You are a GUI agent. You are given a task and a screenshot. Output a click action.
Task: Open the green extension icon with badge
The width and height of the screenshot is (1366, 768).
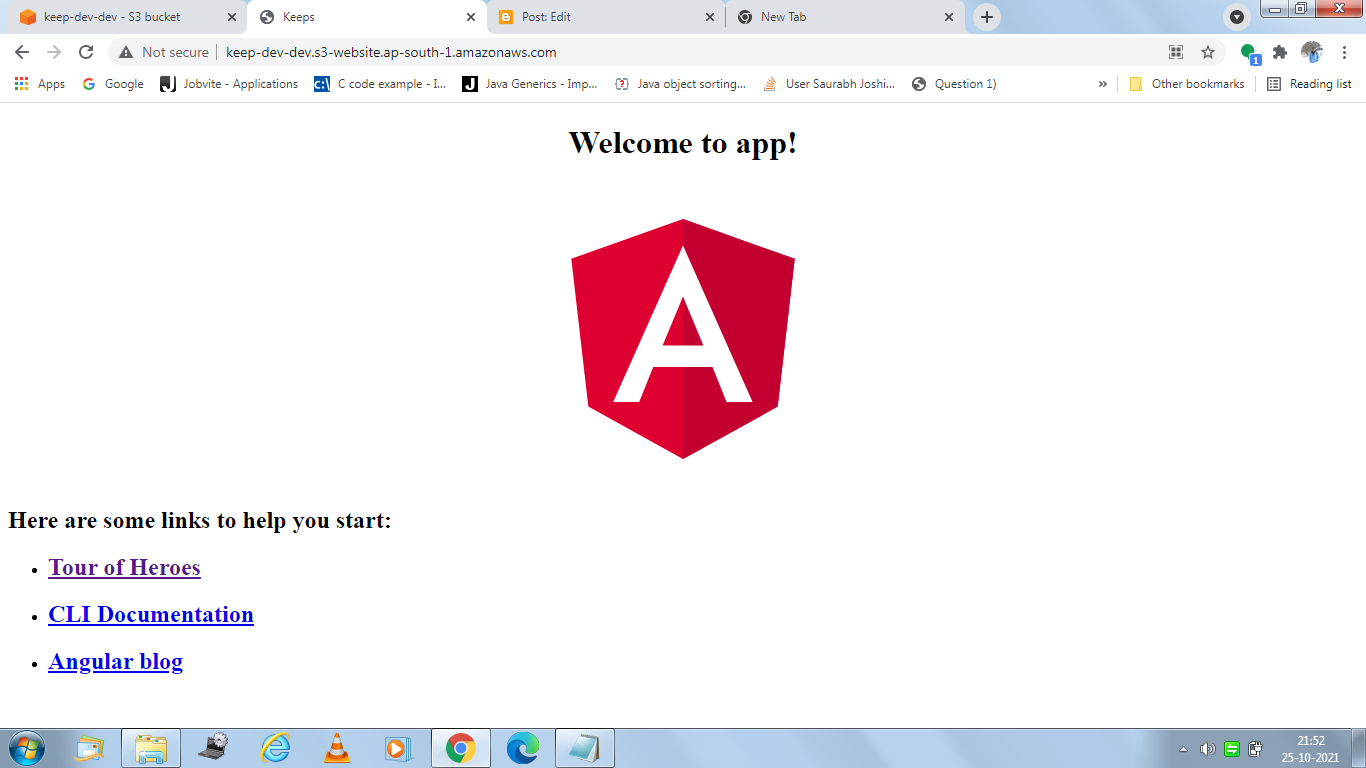pyautogui.click(x=1250, y=53)
